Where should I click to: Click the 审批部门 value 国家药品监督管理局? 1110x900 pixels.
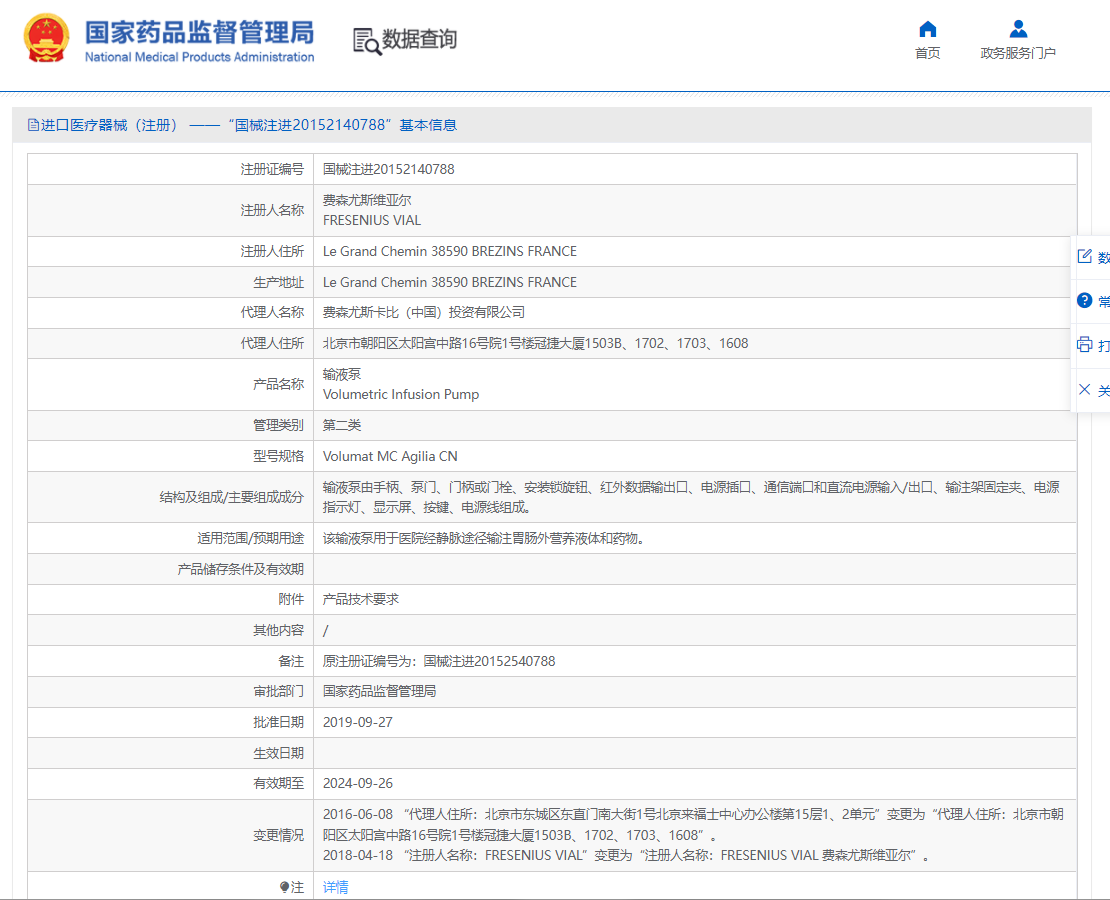(379, 691)
